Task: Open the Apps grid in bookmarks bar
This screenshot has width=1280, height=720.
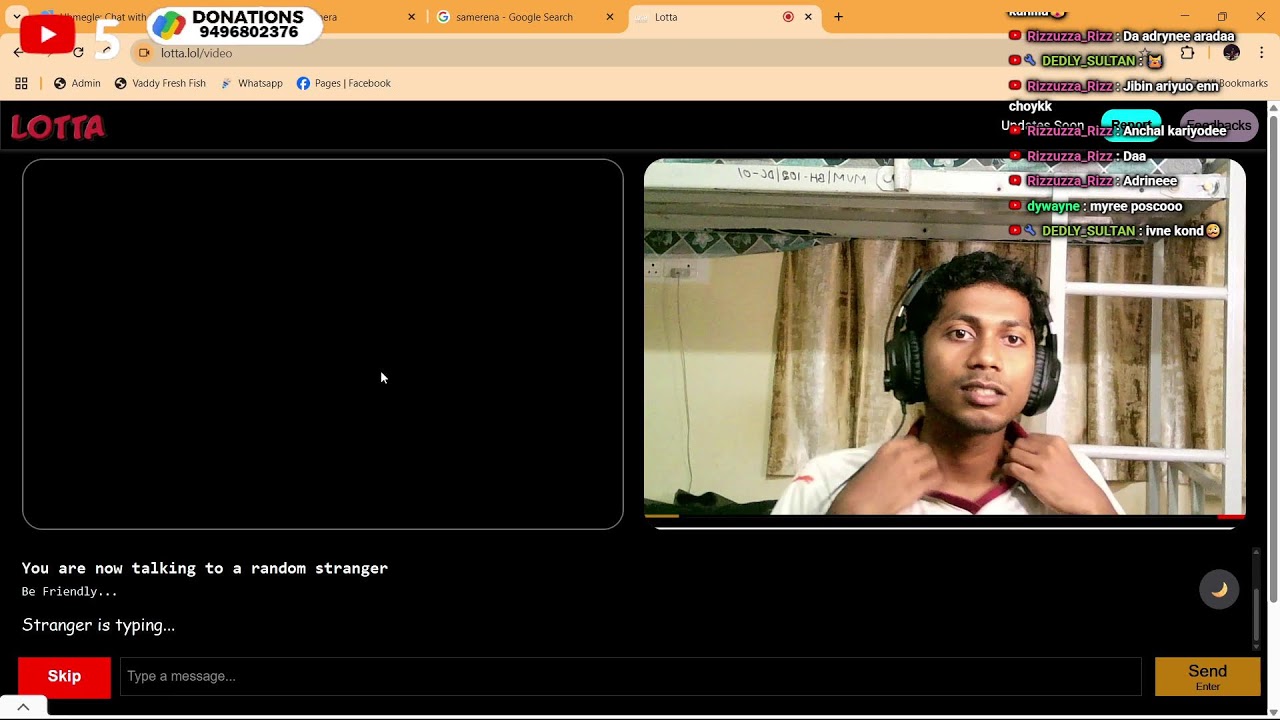Action: [x=21, y=83]
